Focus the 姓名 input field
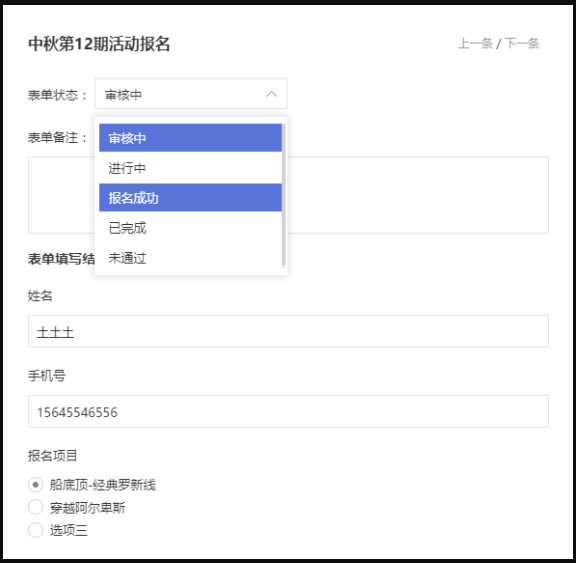The height and width of the screenshot is (563, 576). pyautogui.click(x=288, y=331)
